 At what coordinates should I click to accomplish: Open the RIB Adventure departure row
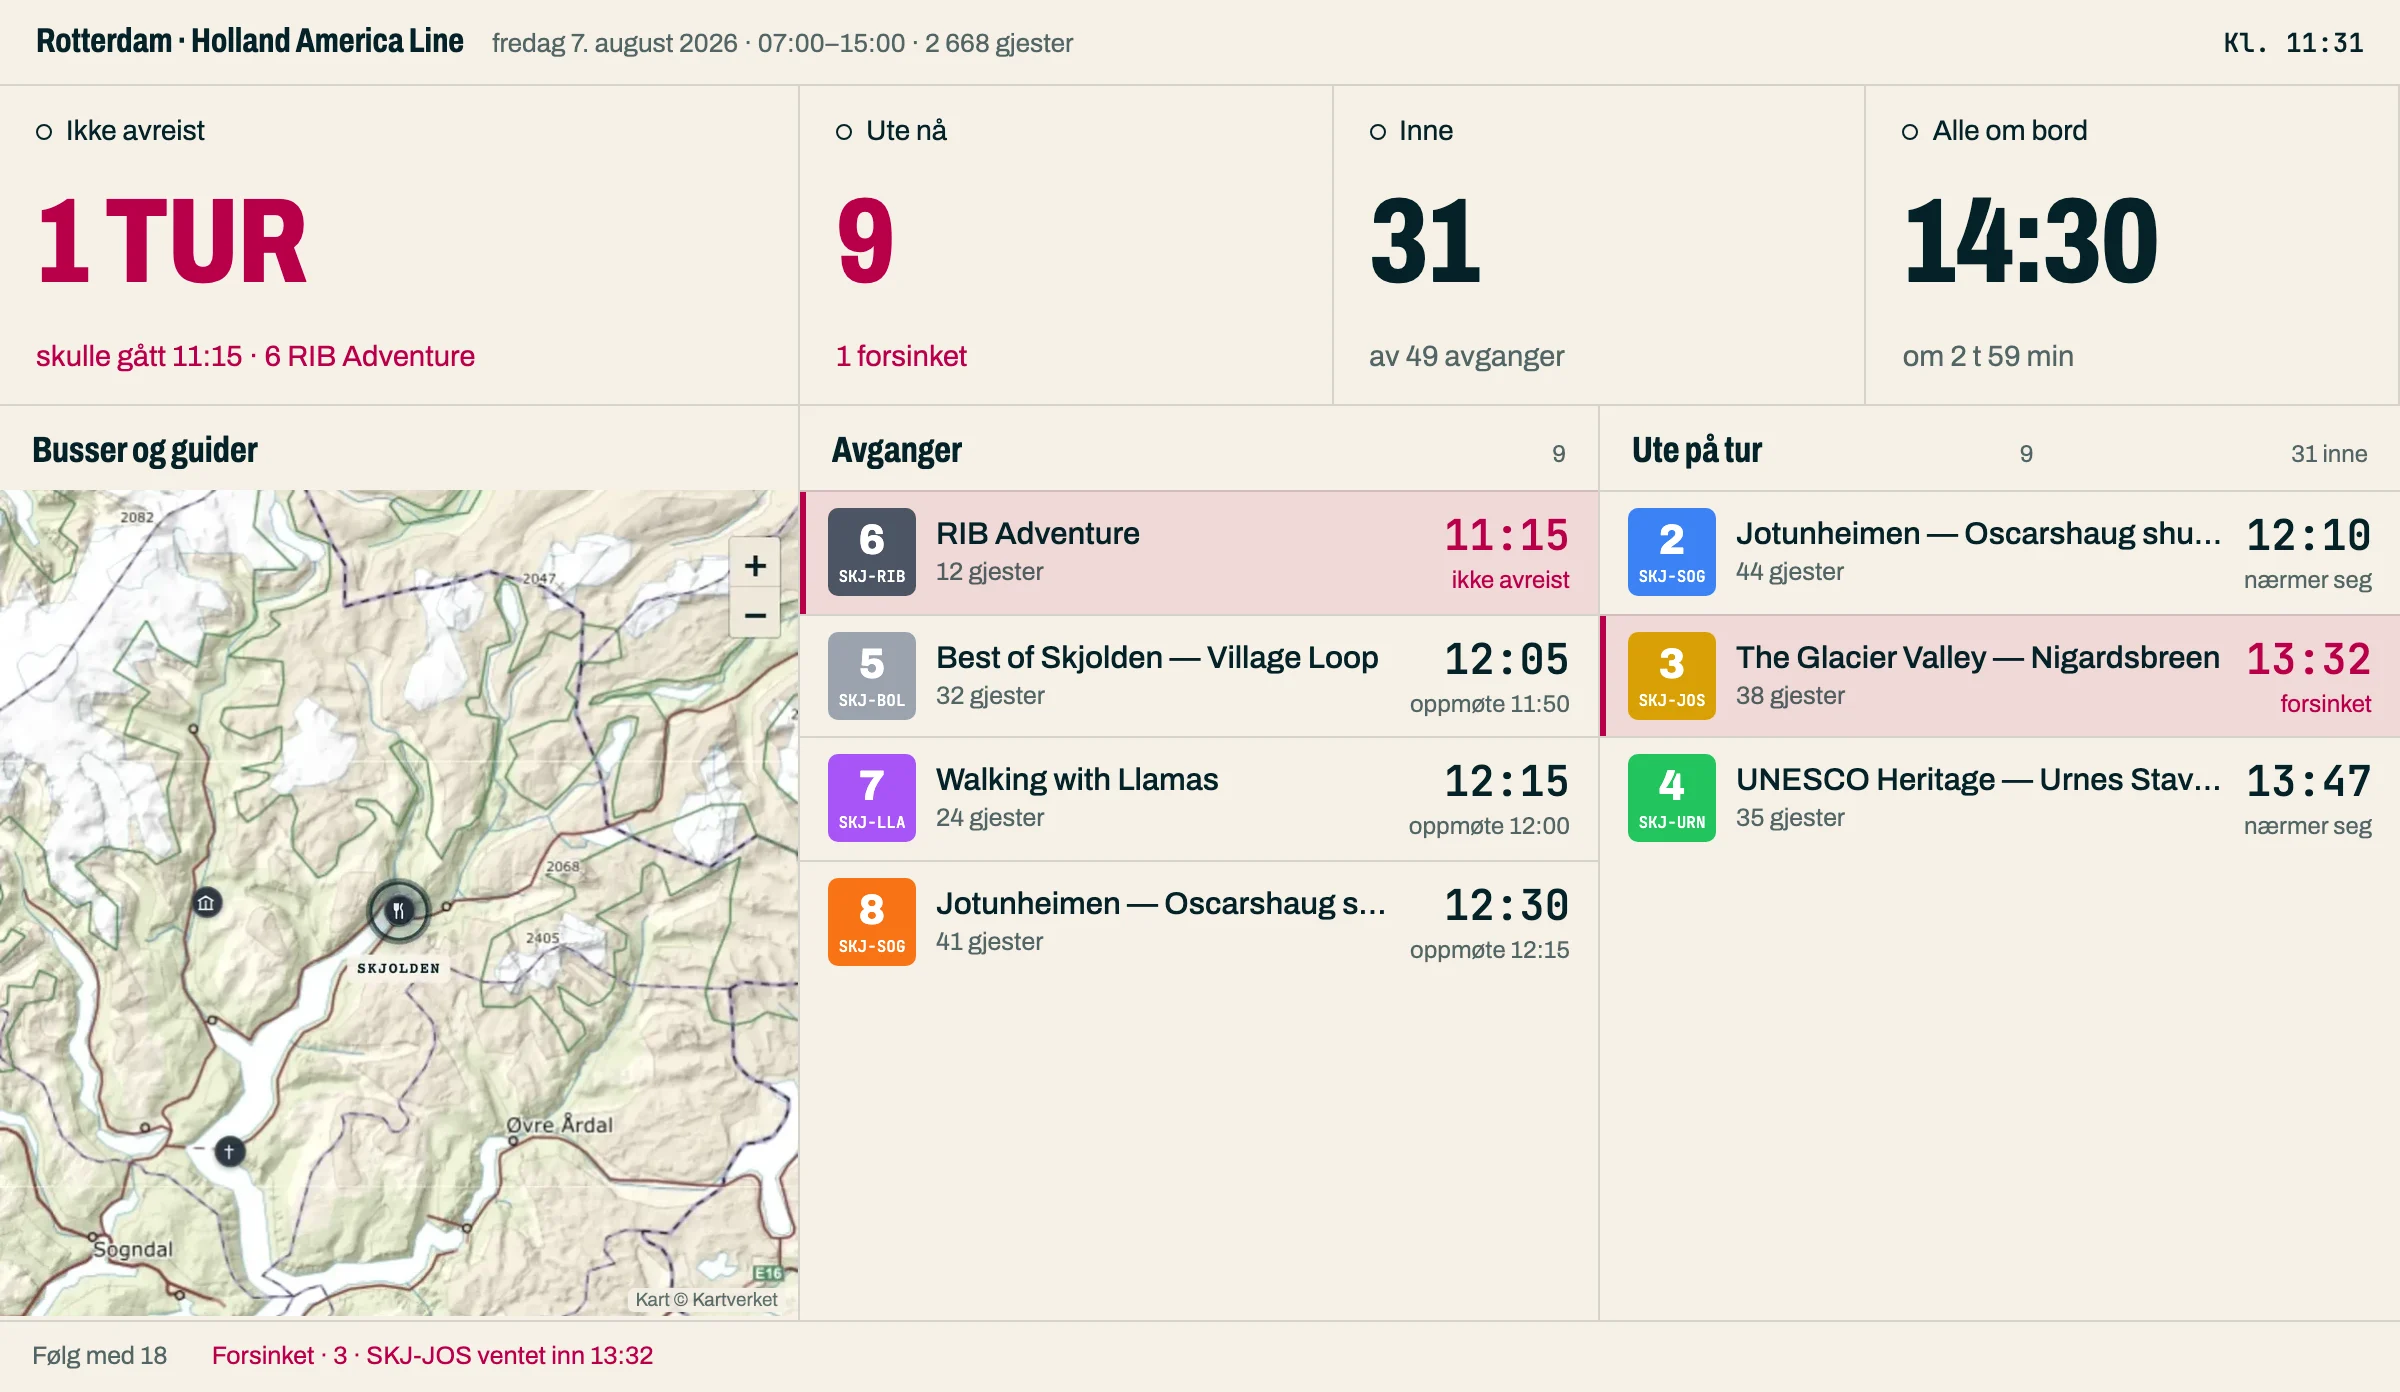[x=1199, y=553]
